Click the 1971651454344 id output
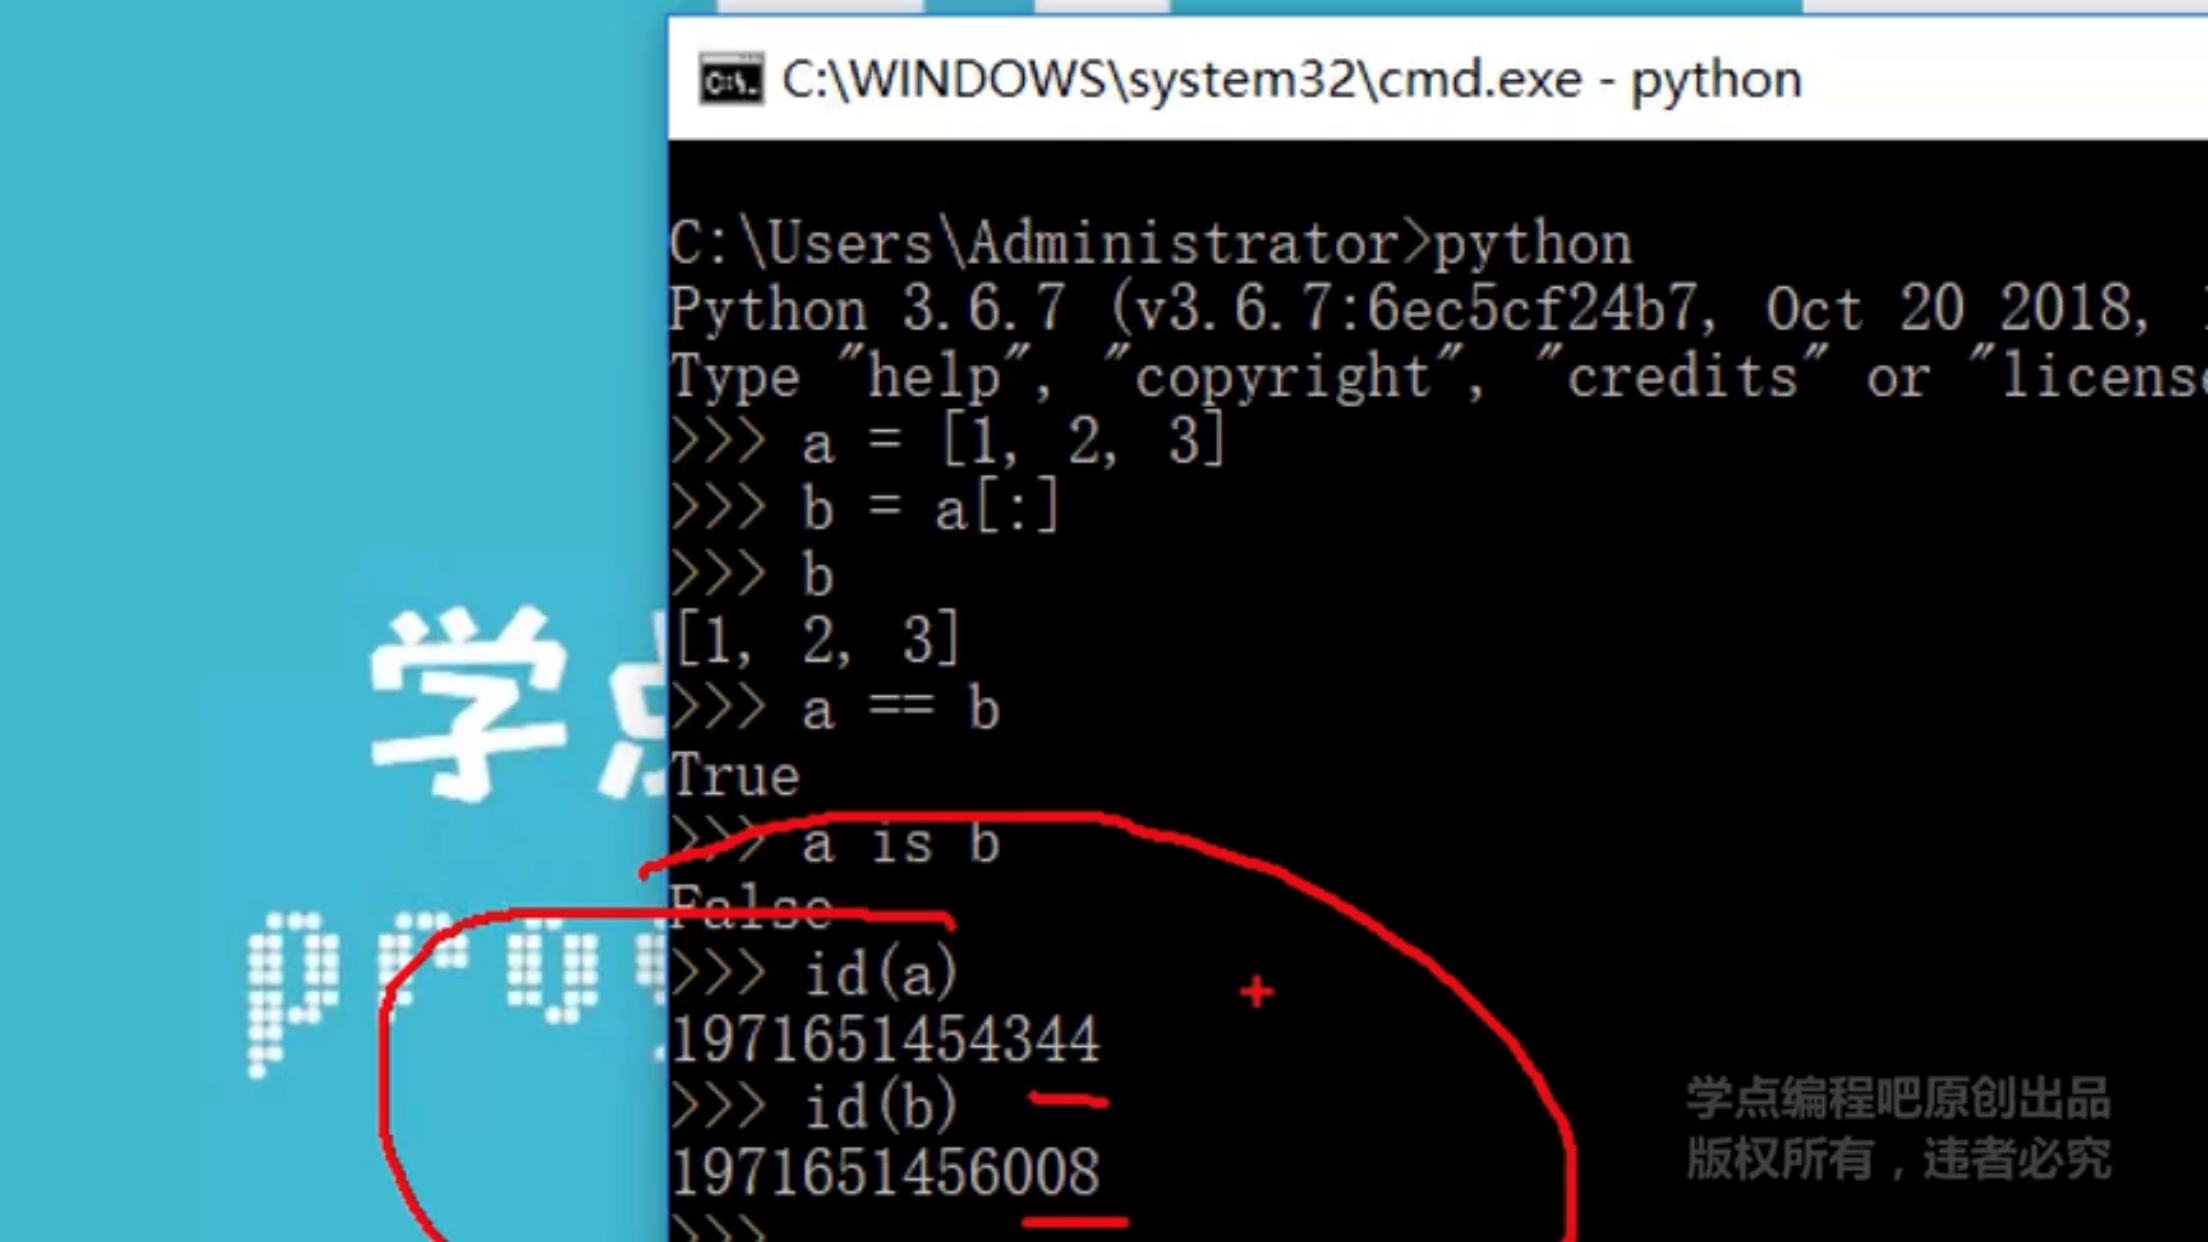This screenshot has height=1242, width=2208. (x=885, y=1039)
